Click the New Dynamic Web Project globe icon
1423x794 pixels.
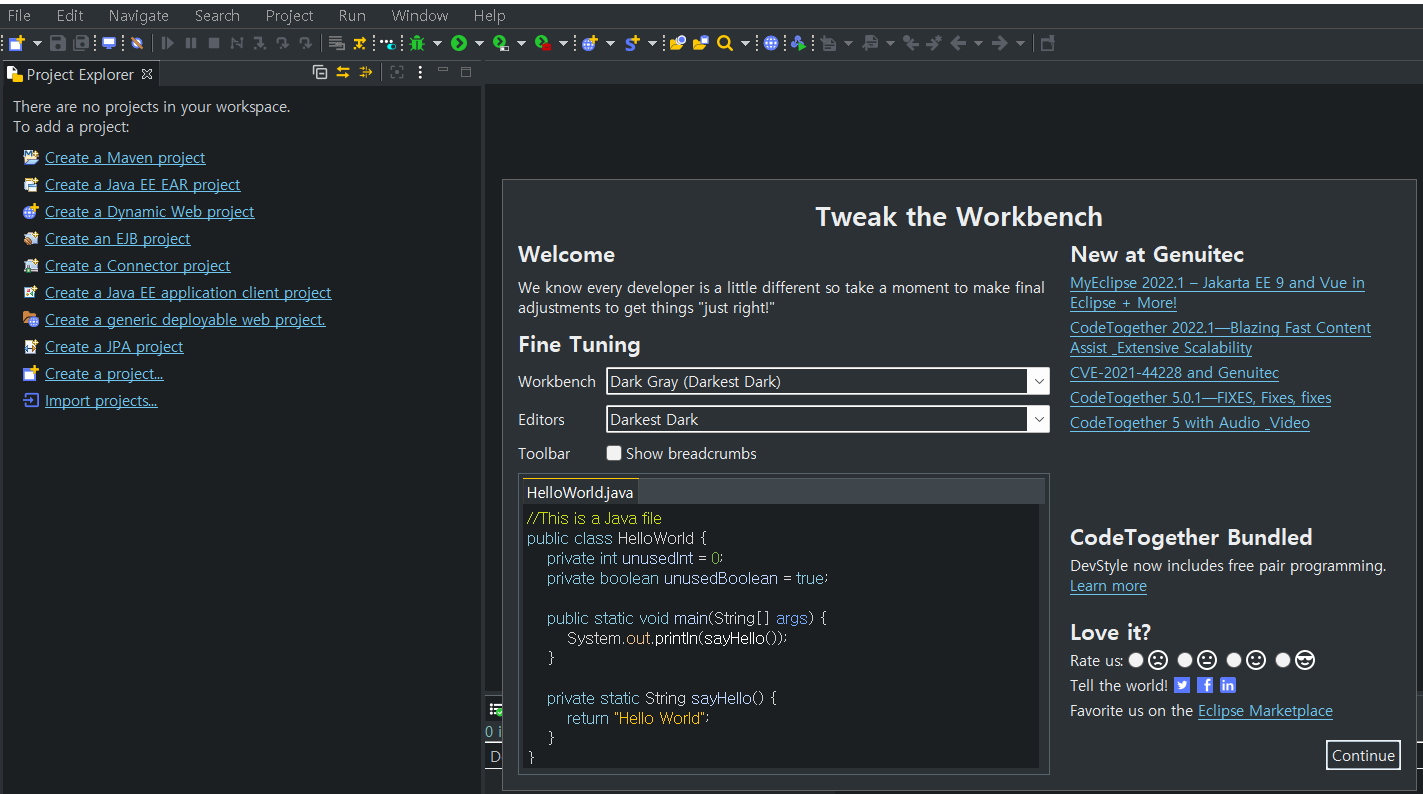[x=589, y=43]
